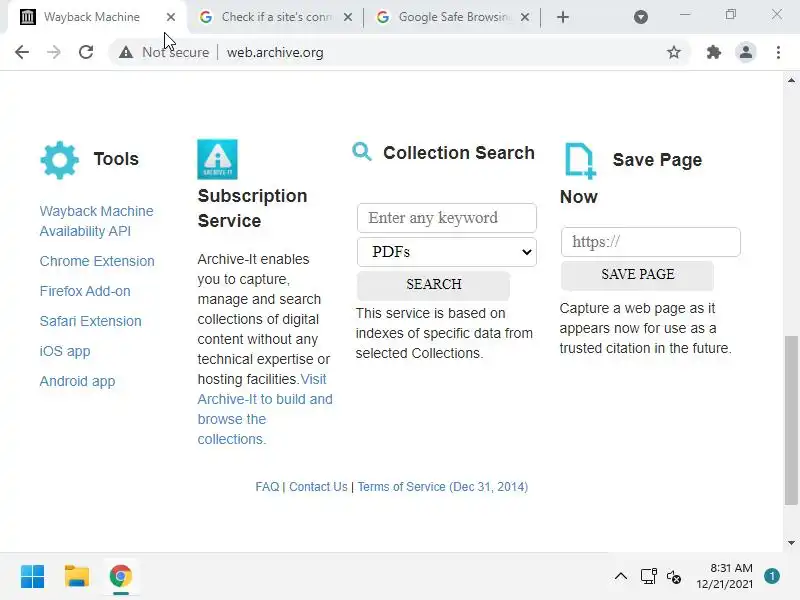Click the blue Tools gear icon
The height and width of the screenshot is (600, 800).
pyautogui.click(x=59, y=160)
